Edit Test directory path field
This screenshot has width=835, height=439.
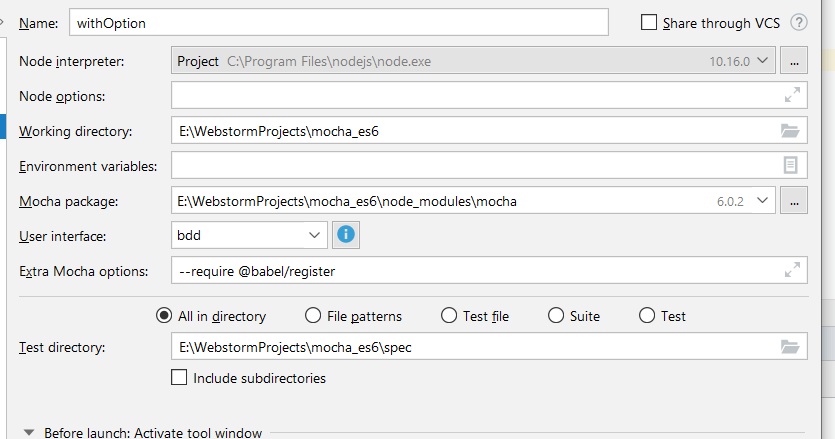coord(489,347)
